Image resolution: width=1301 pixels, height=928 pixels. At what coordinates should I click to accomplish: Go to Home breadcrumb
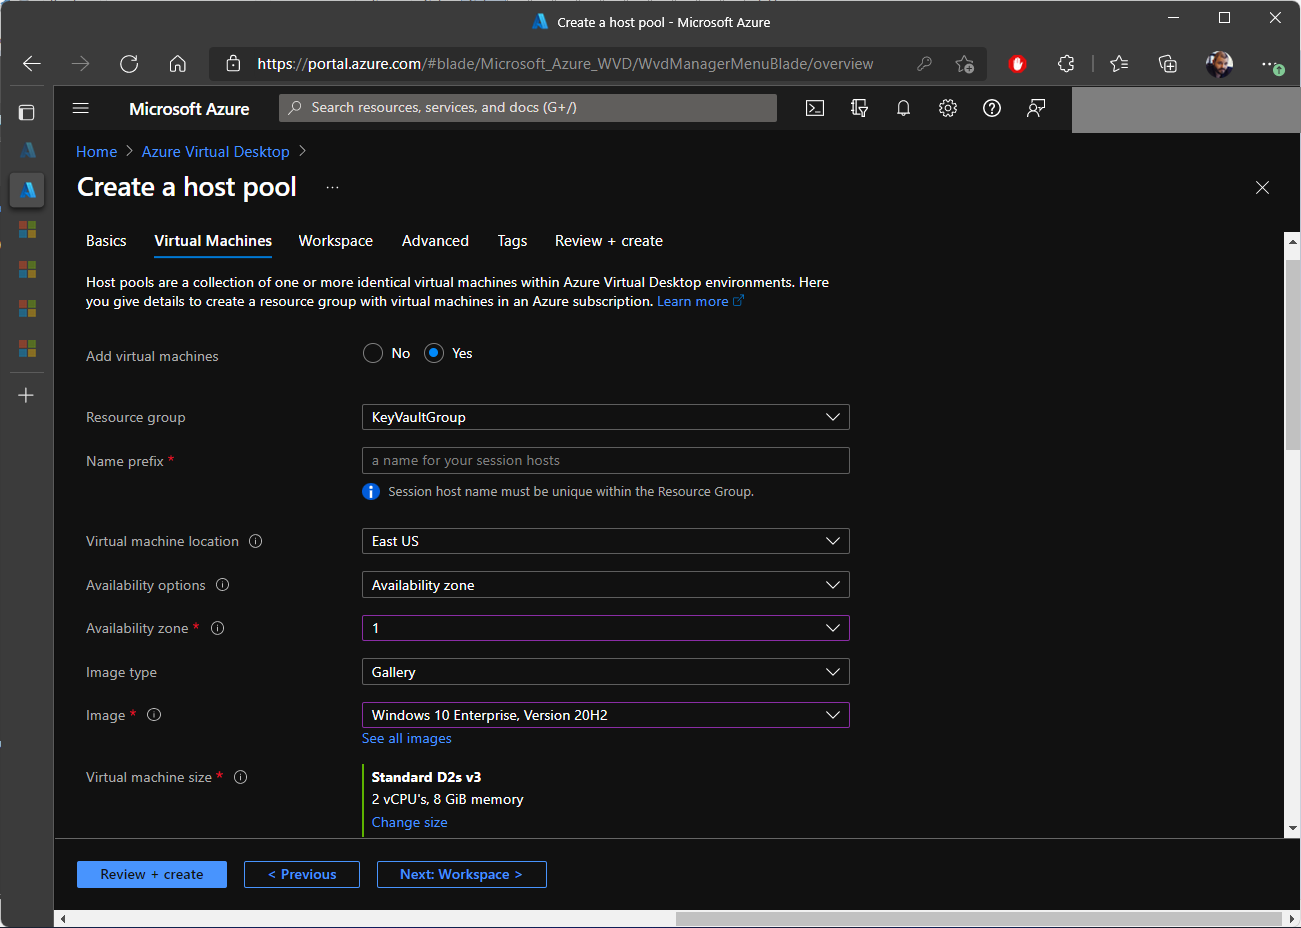[97, 152]
